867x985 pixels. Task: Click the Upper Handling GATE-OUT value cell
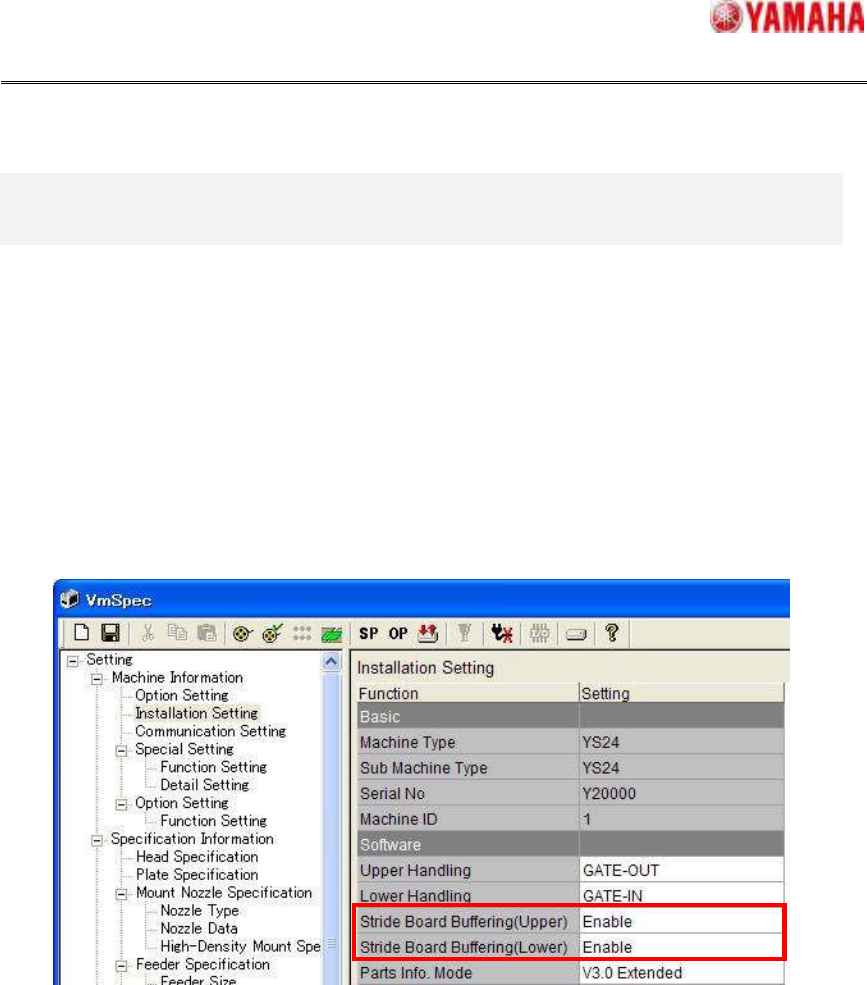tap(682, 870)
